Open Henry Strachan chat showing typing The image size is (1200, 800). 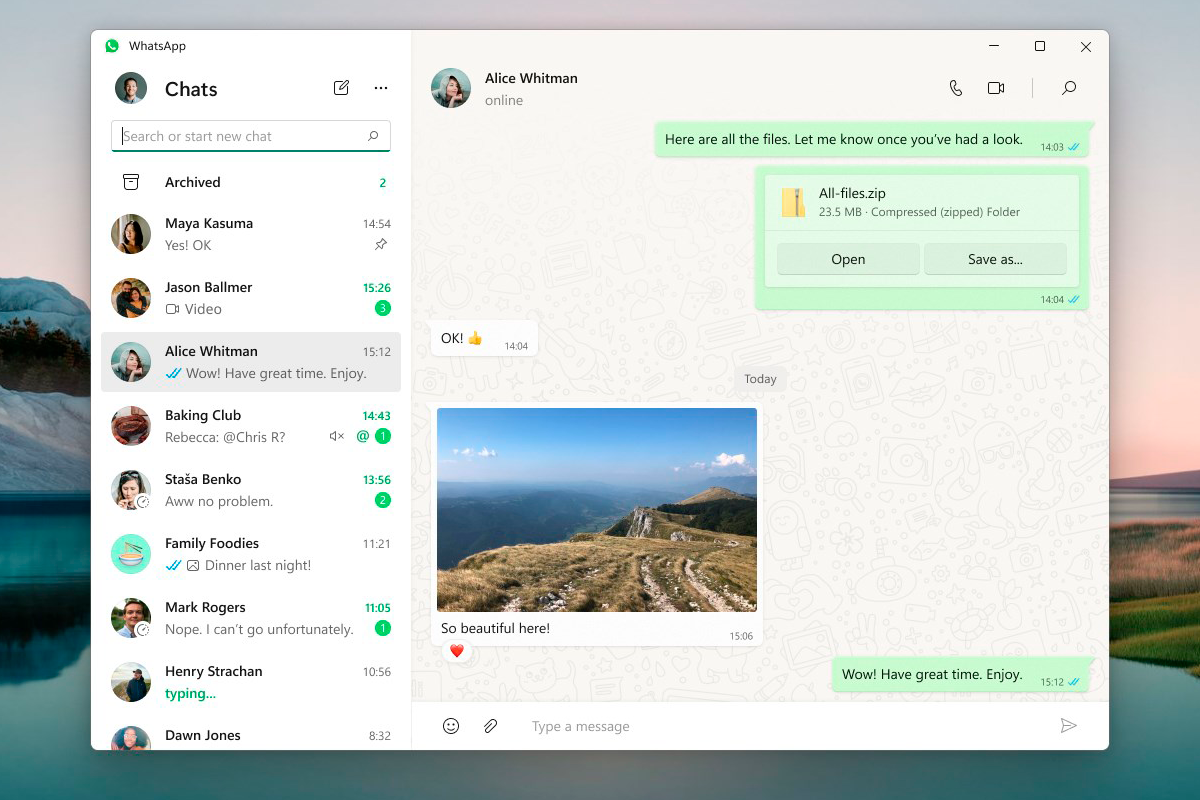251,682
